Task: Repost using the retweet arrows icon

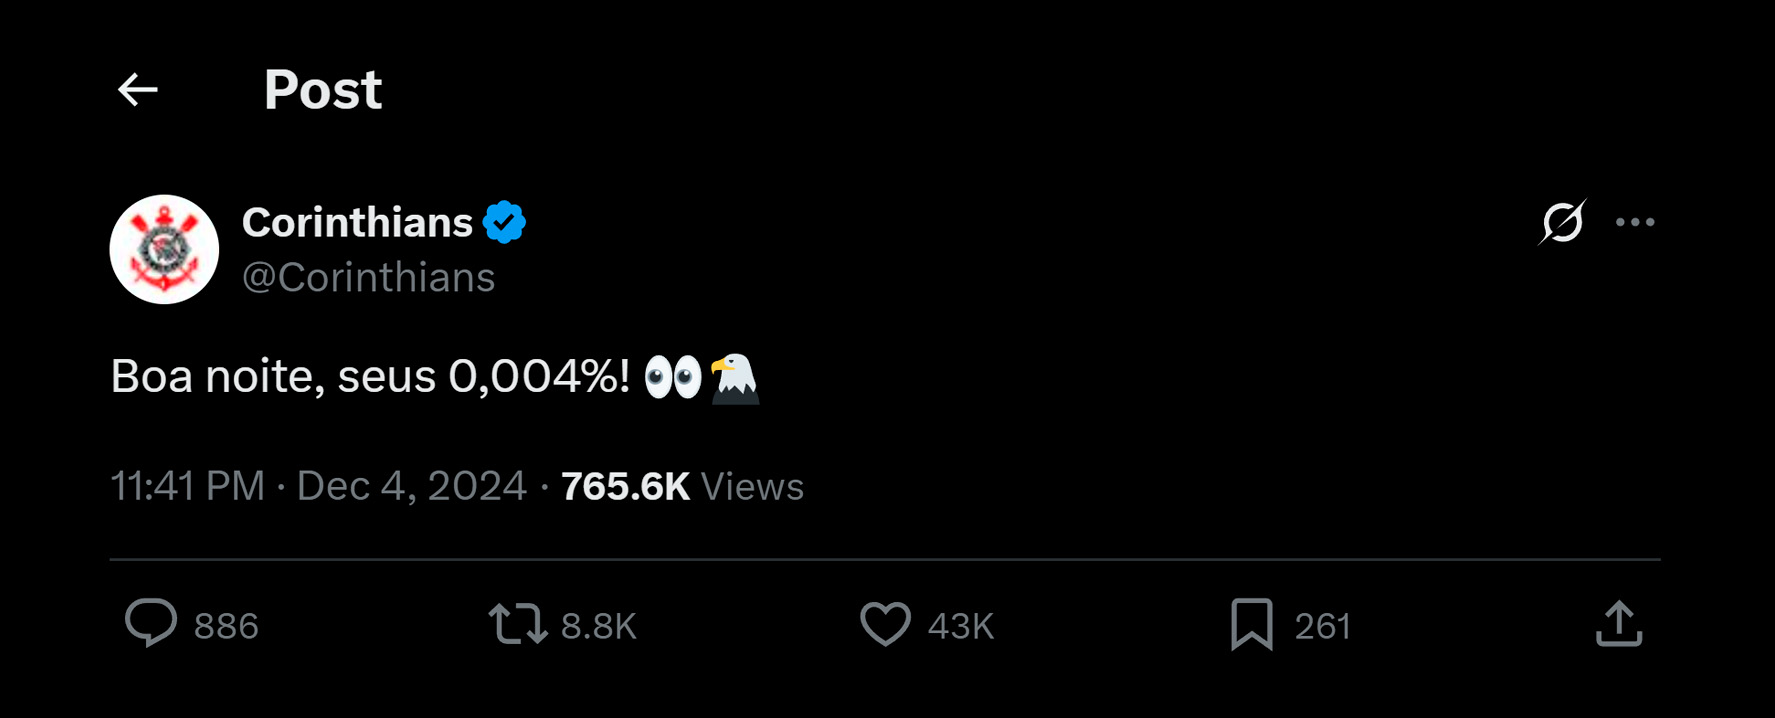Action: coord(518,624)
